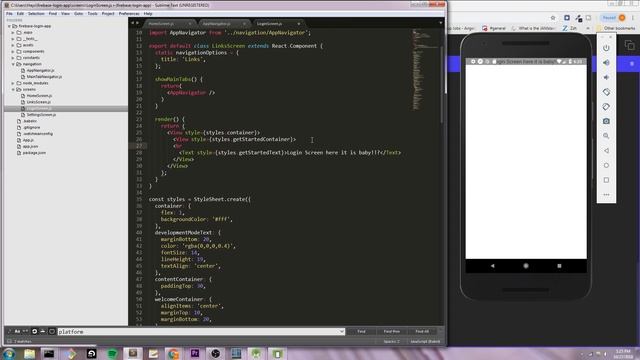
Task: Expand the assets folder
Action: point(13,45)
